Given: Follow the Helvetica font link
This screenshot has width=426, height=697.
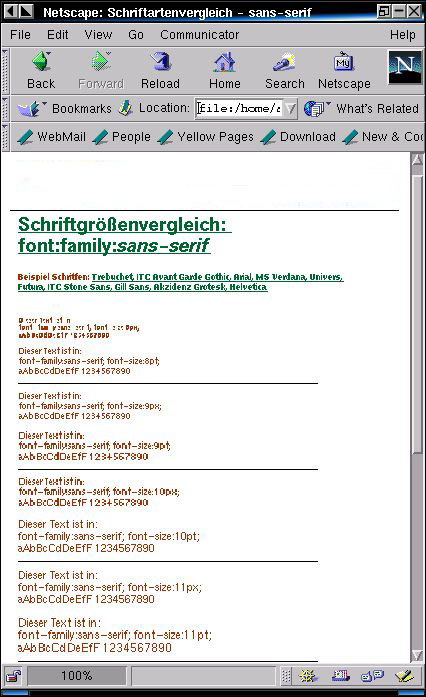Looking at the screenshot, I should [x=248, y=287].
